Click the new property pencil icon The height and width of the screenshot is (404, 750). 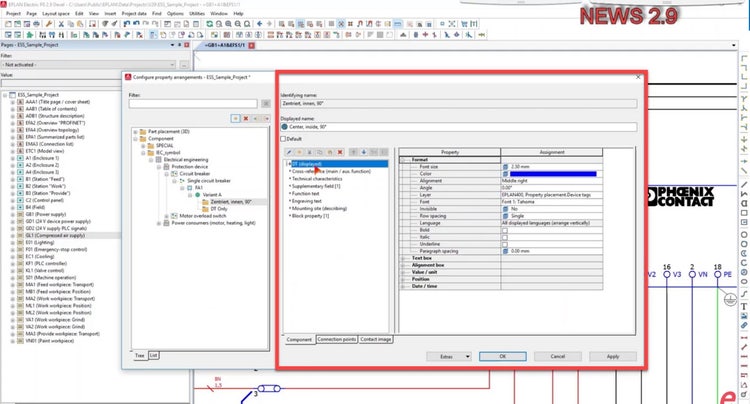[x=290, y=151]
